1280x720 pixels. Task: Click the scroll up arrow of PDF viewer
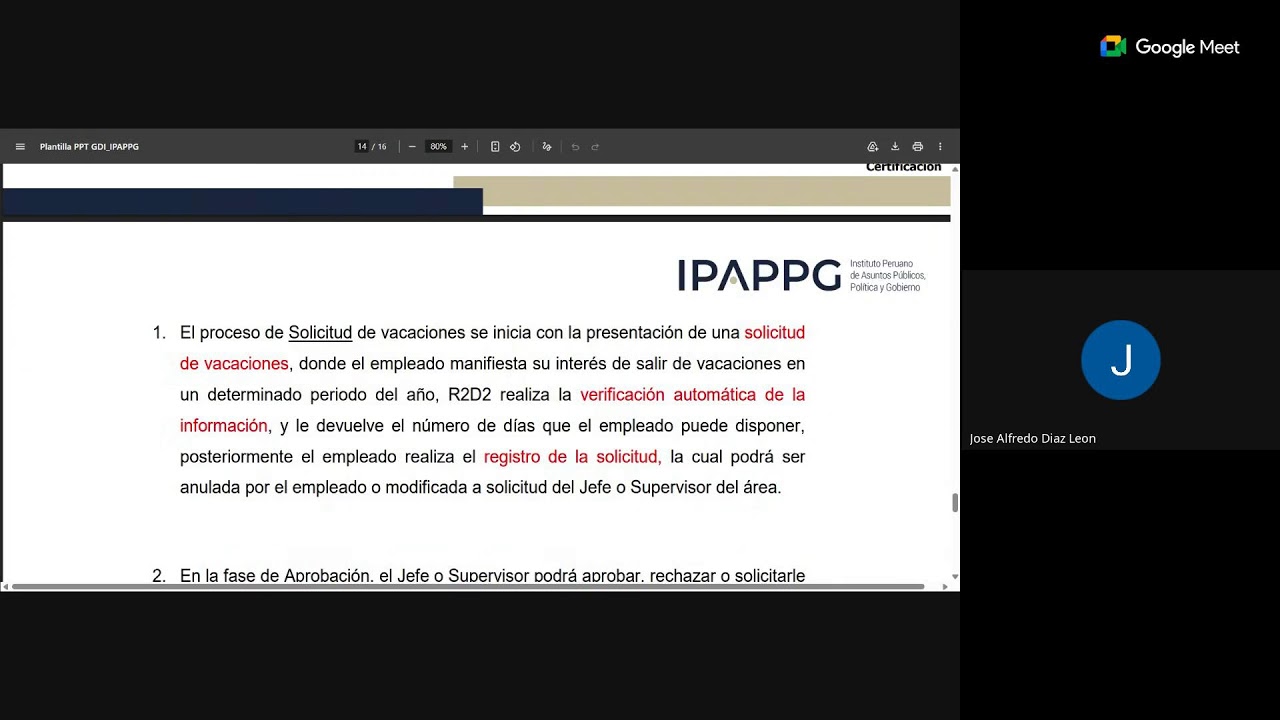[955, 170]
